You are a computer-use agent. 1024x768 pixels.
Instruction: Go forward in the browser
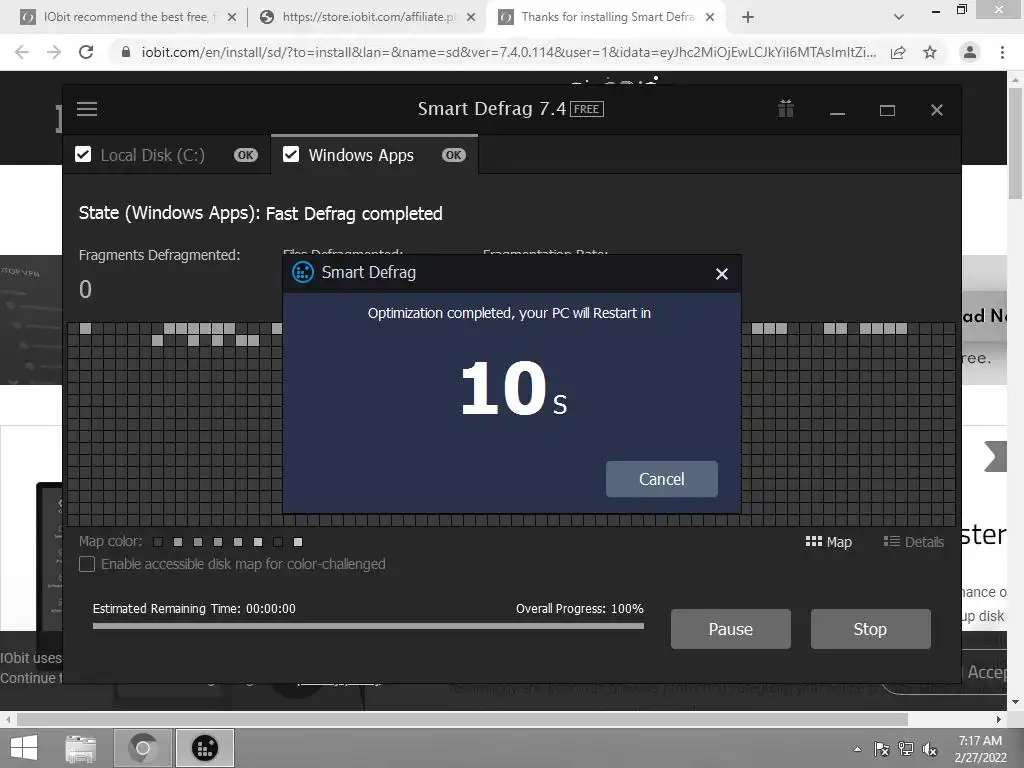point(54,52)
